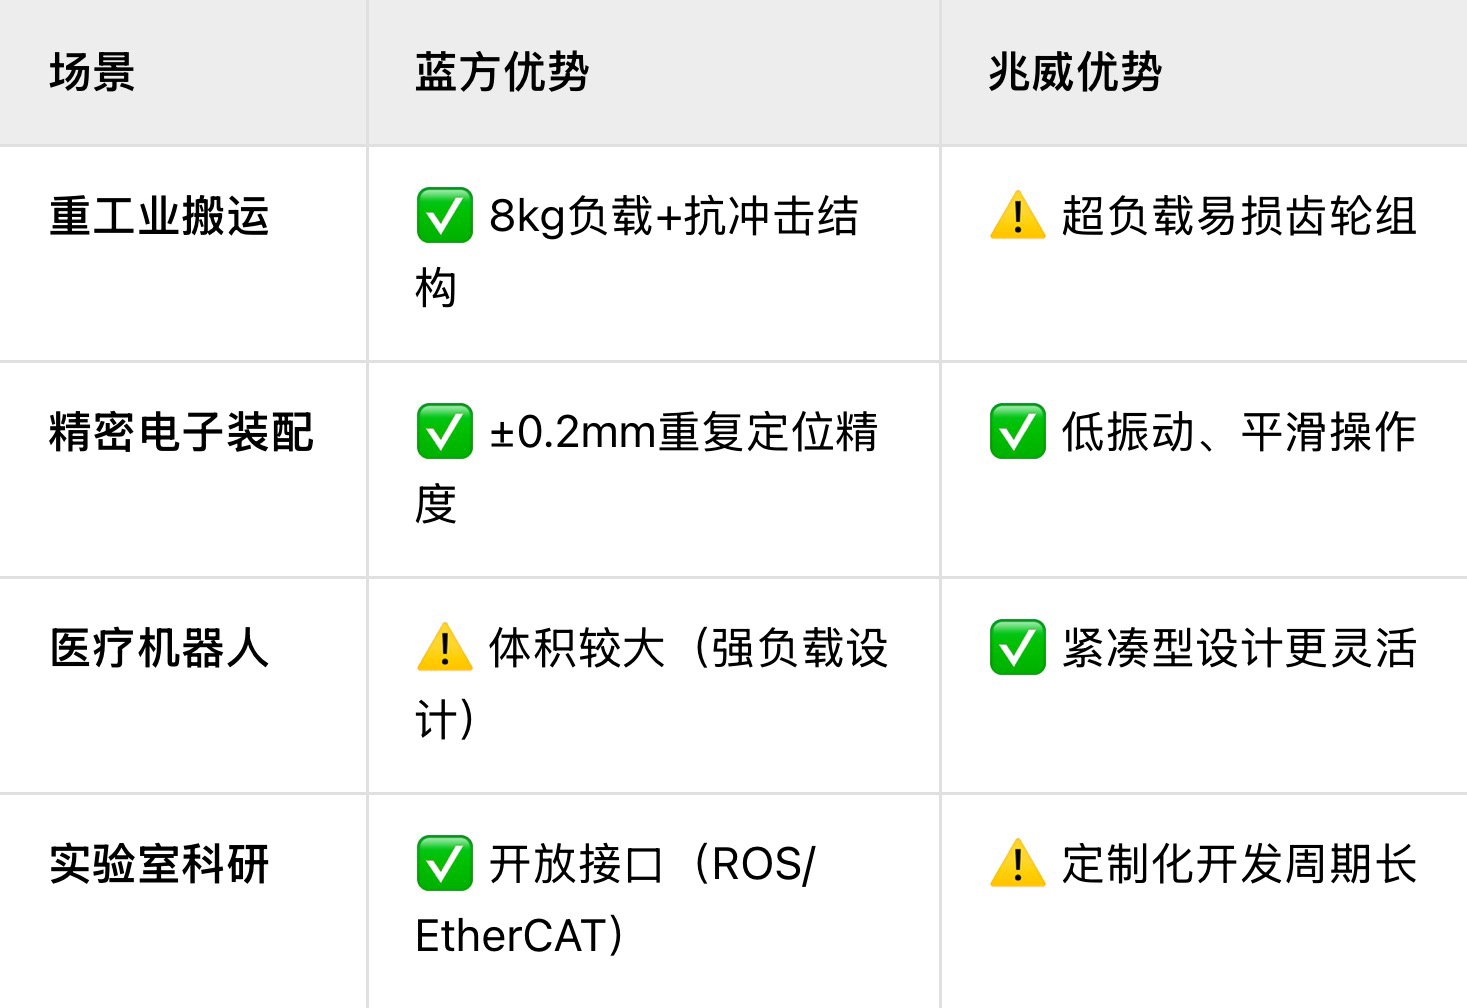The height and width of the screenshot is (1008, 1467).
Task: Click warning icon beside 超负载易损齿轮组
Action: 1017,216
